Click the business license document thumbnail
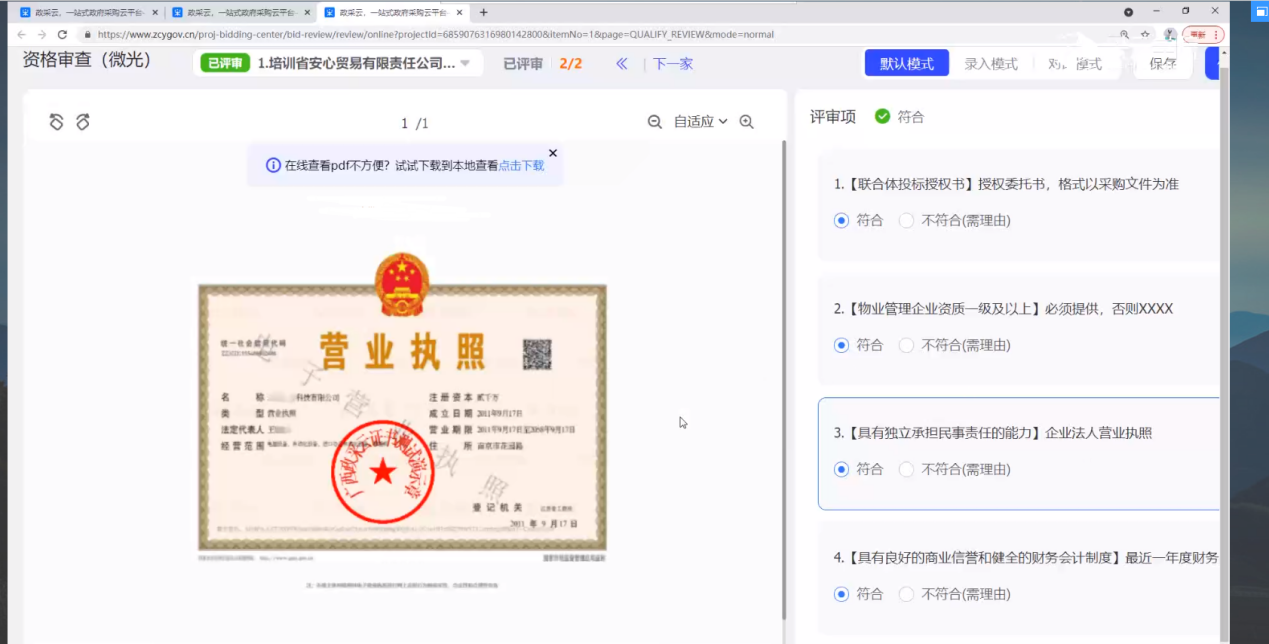 pyautogui.click(x=402, y=417)
